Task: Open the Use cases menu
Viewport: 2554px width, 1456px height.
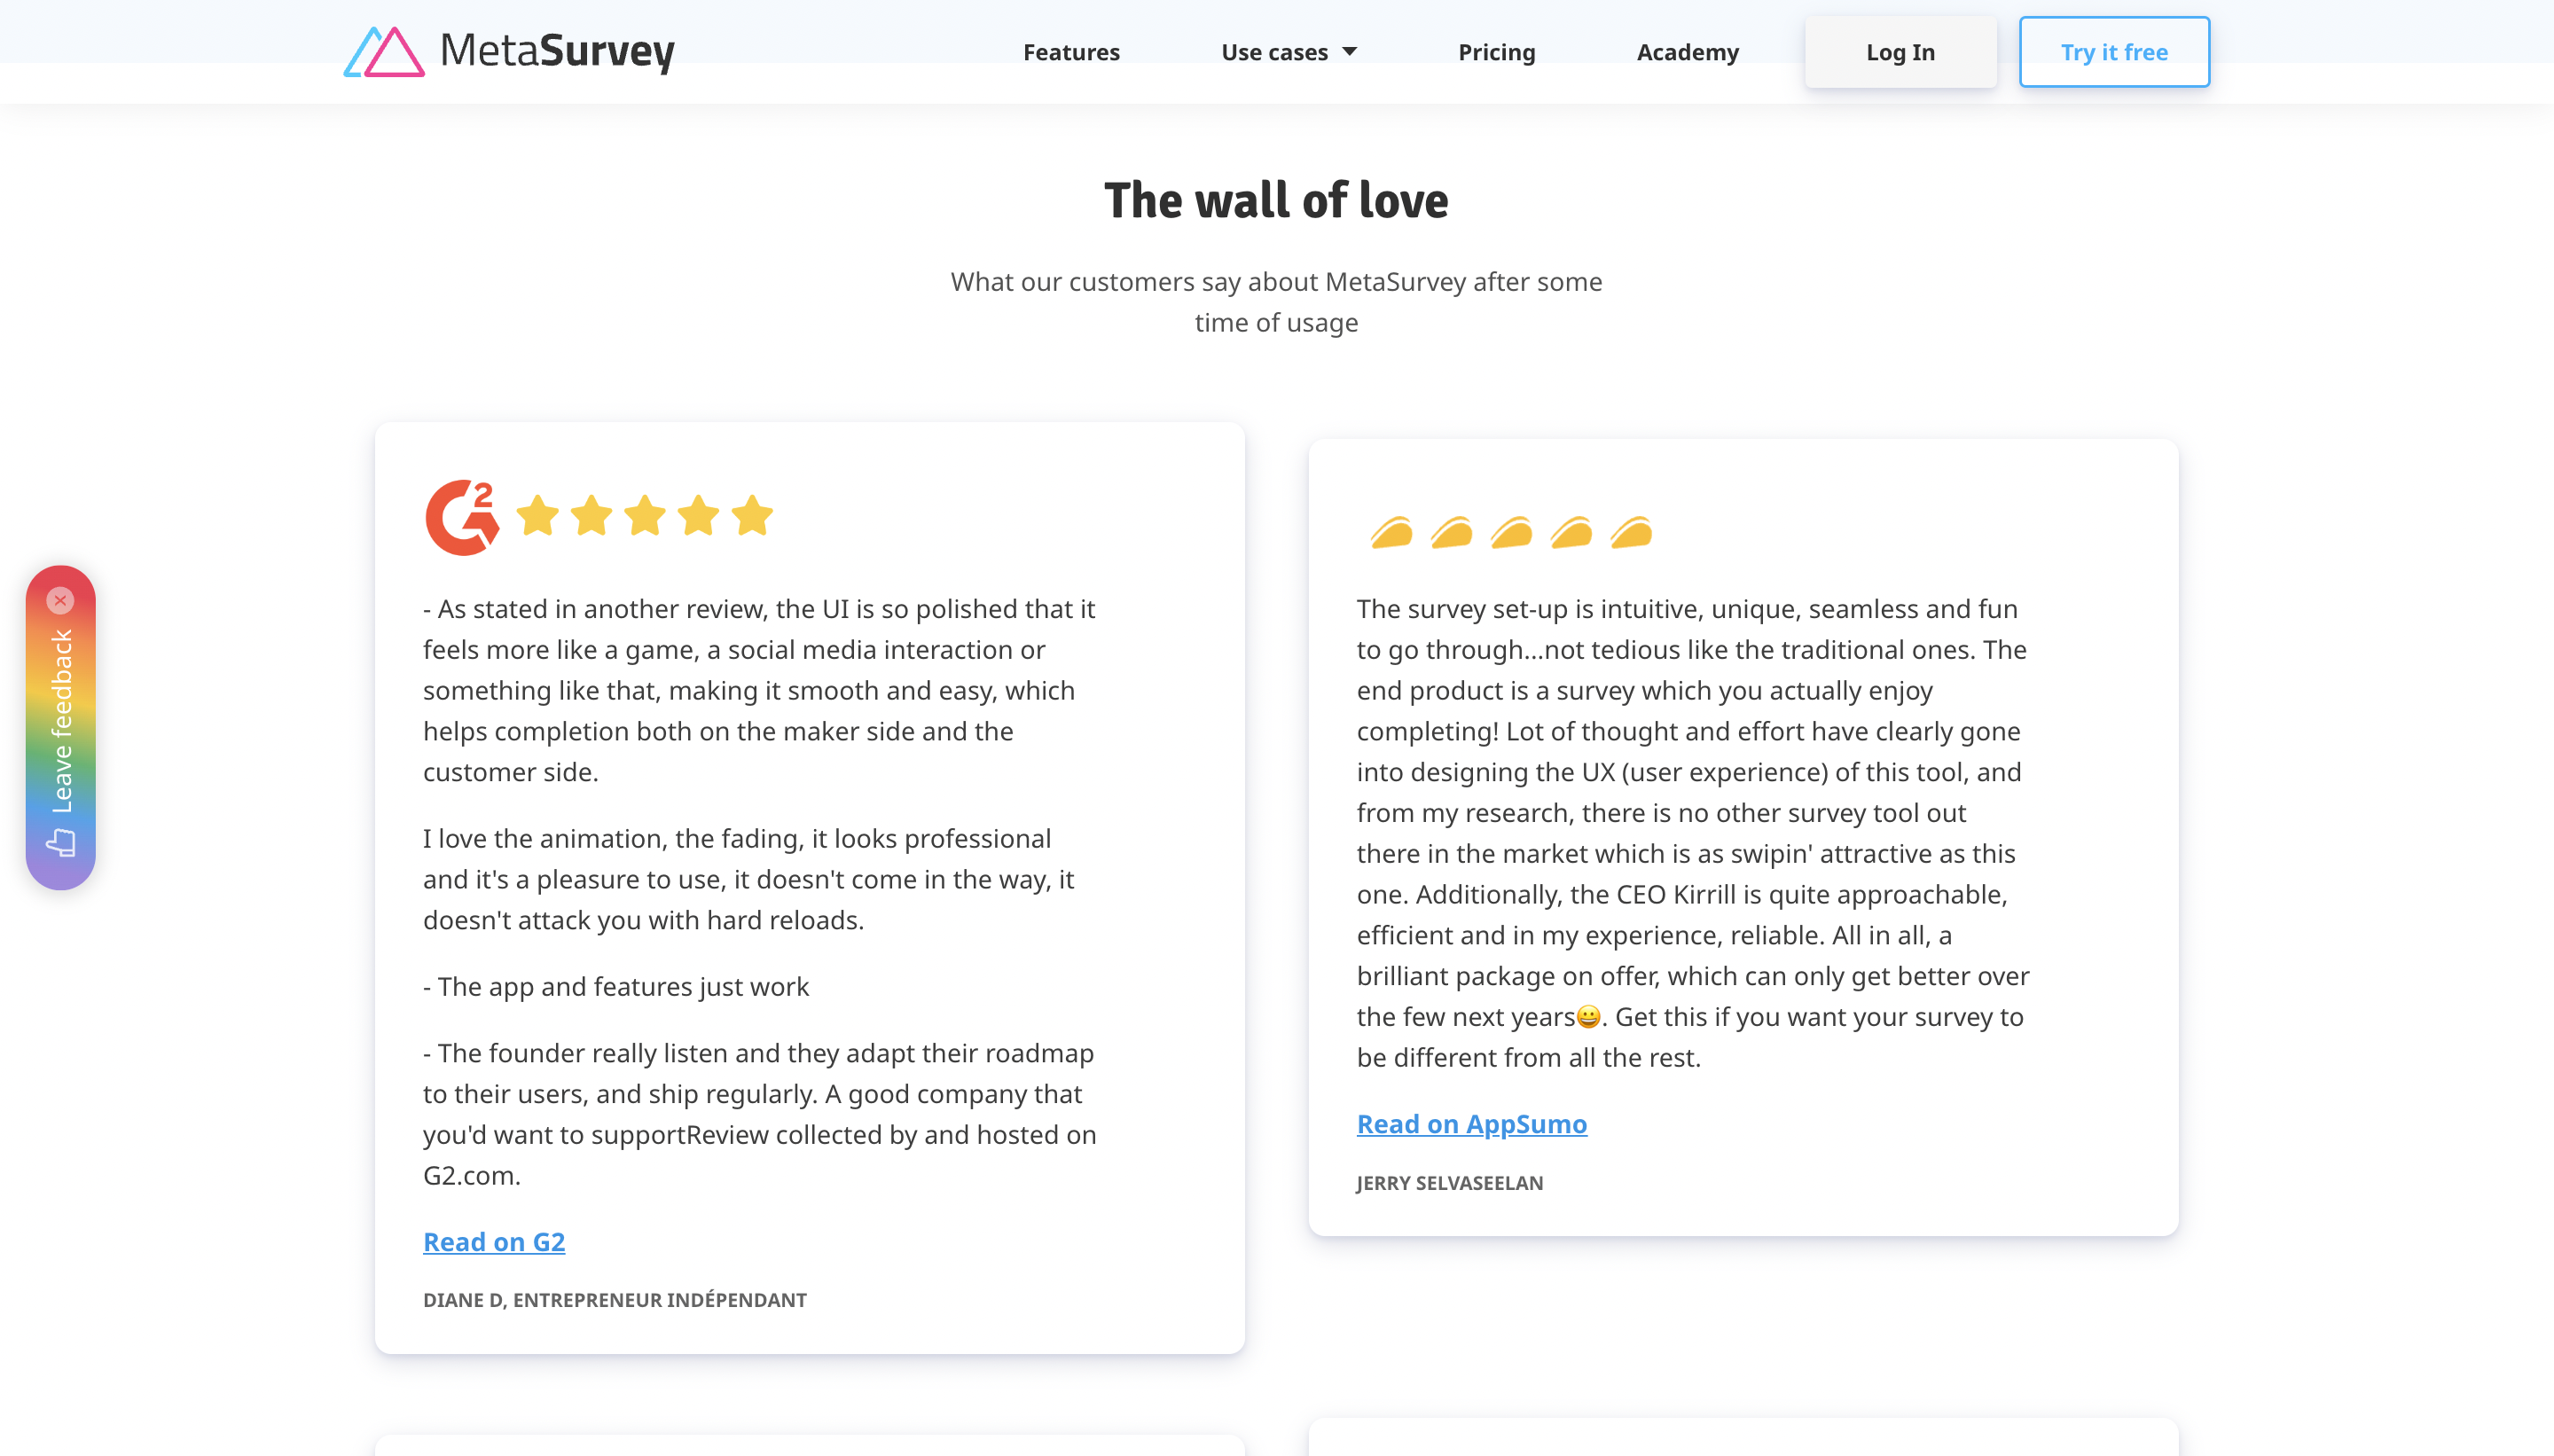Action: point(1288,52)
